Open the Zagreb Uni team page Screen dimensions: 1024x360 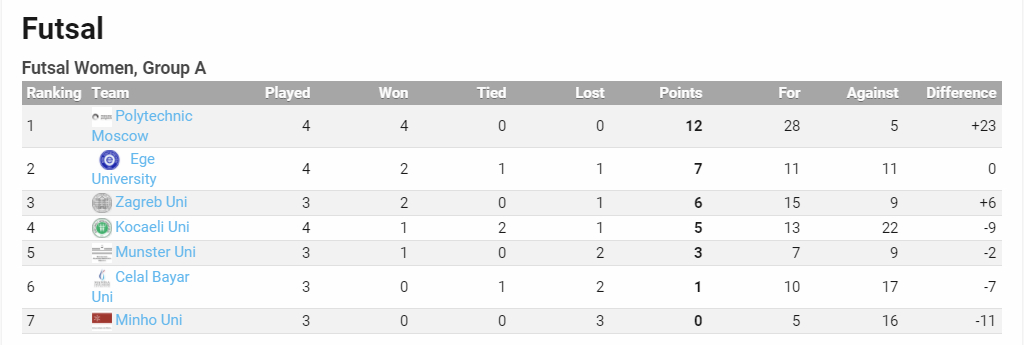(x=152, y=202)
